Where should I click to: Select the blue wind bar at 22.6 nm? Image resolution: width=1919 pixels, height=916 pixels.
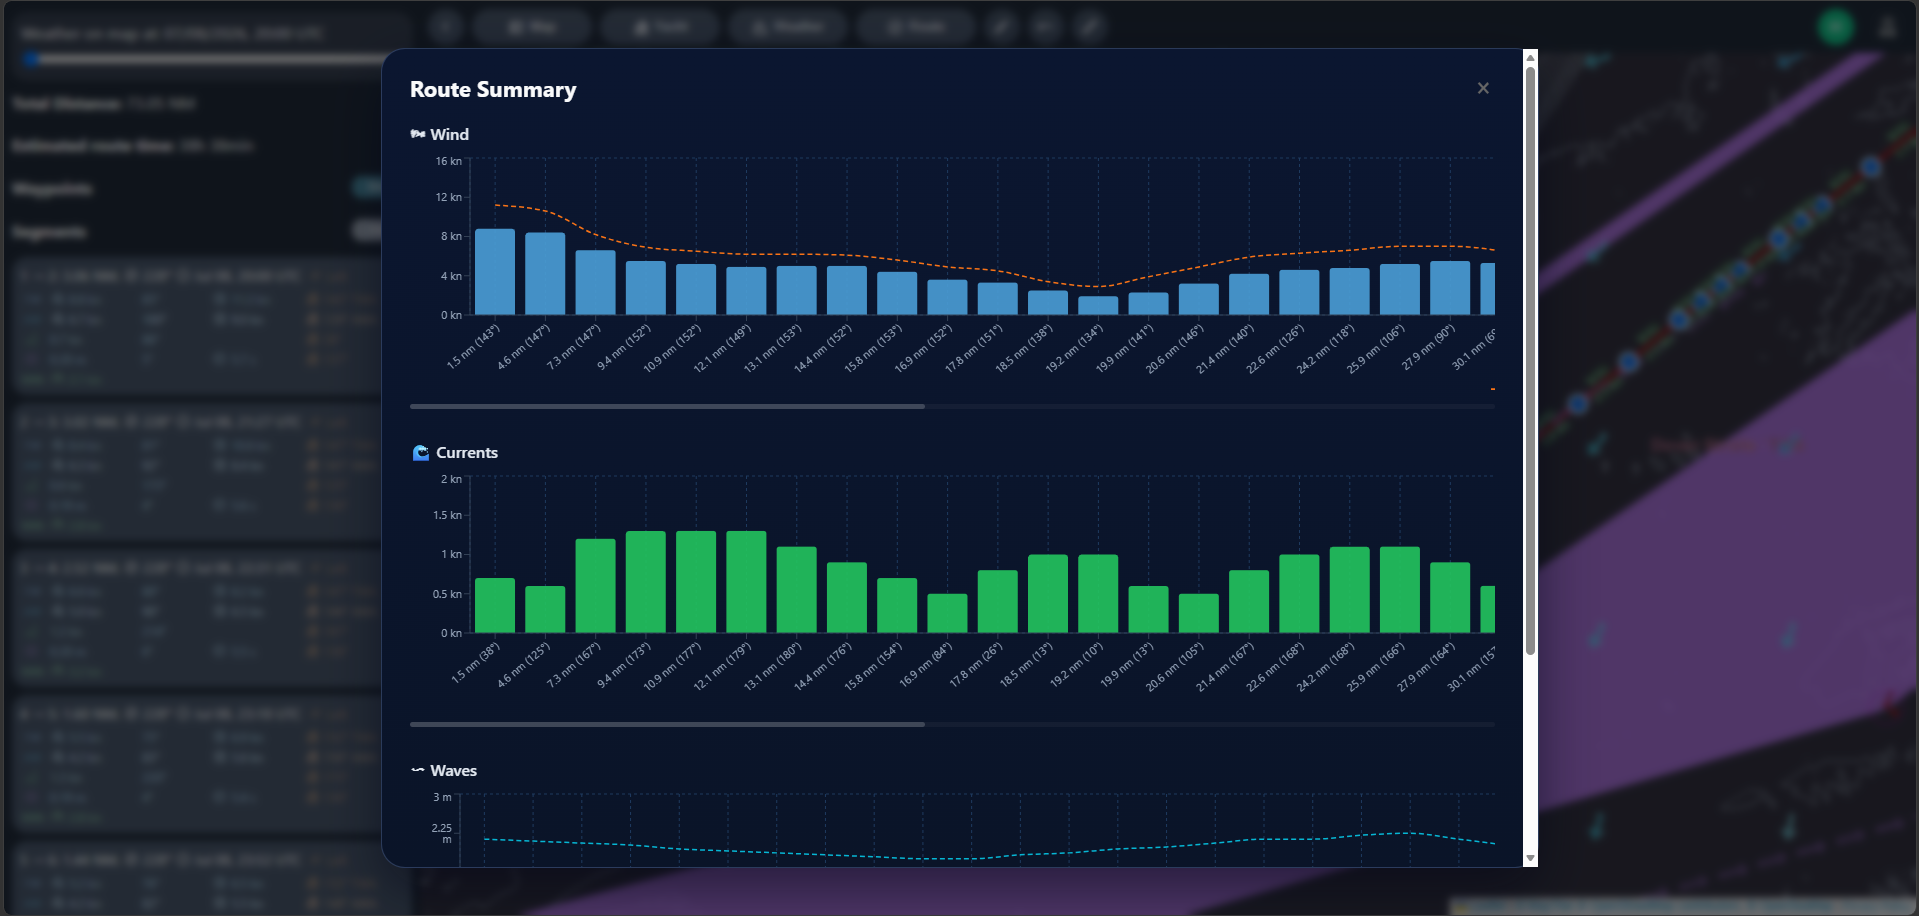(1299, 293)
